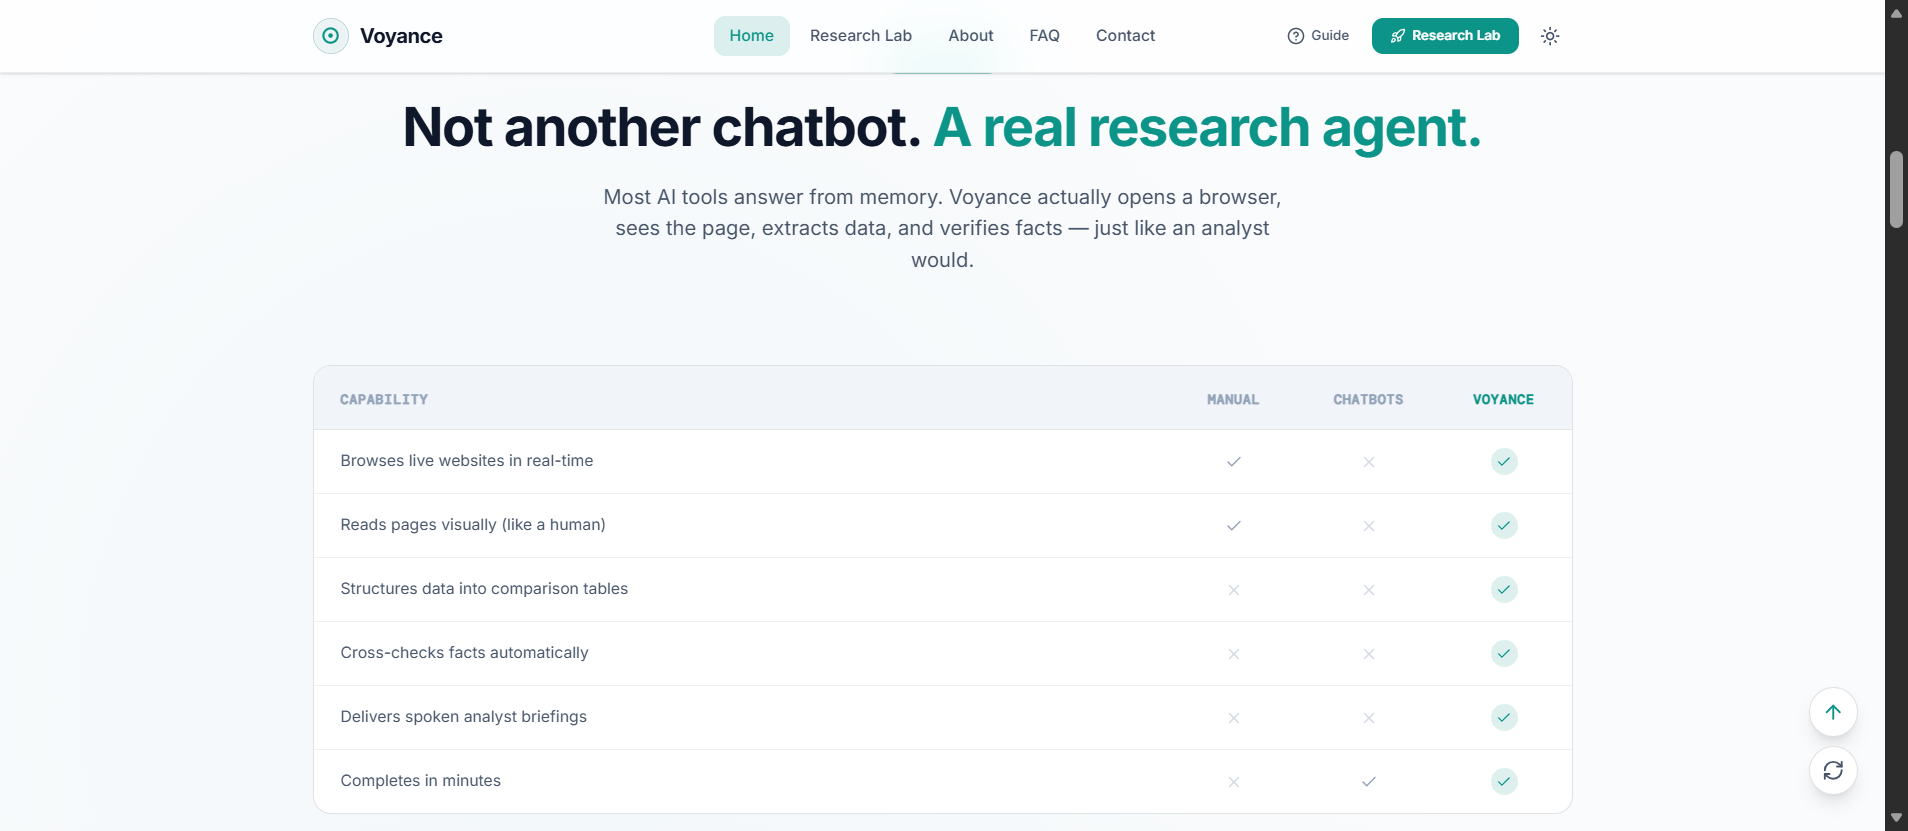Click Manual checkmark for Reads pages visually
1908x831 pixels.
click(1234, 525)
